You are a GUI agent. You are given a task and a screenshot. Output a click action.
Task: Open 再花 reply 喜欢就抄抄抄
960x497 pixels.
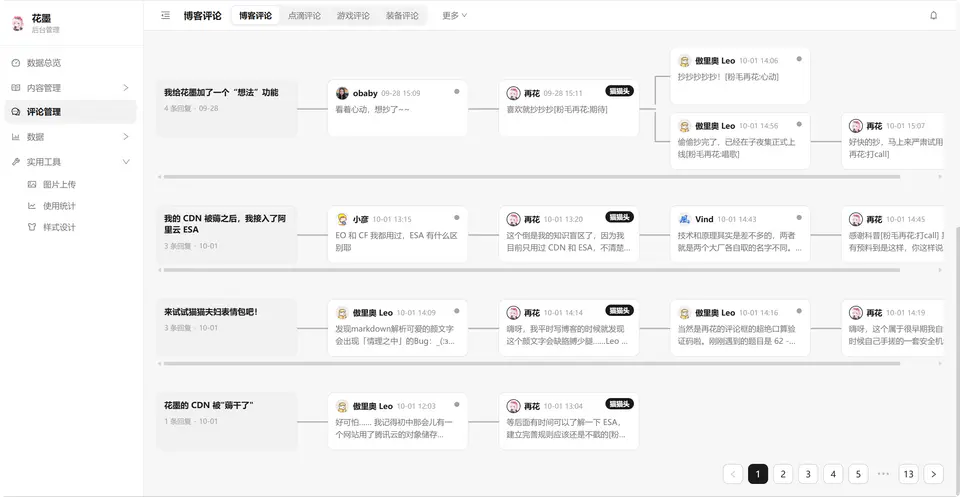pyautogui.click(x=569, y=108)
